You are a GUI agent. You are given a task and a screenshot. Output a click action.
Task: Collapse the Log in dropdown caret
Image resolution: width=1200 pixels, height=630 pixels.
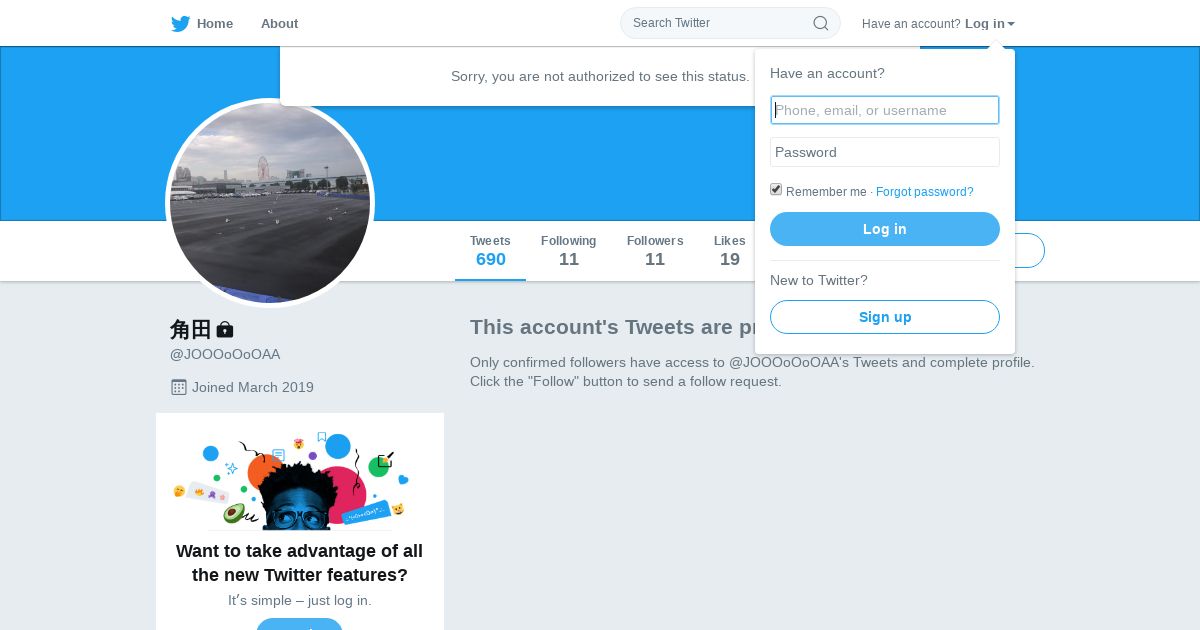[x=1011, y=24]
